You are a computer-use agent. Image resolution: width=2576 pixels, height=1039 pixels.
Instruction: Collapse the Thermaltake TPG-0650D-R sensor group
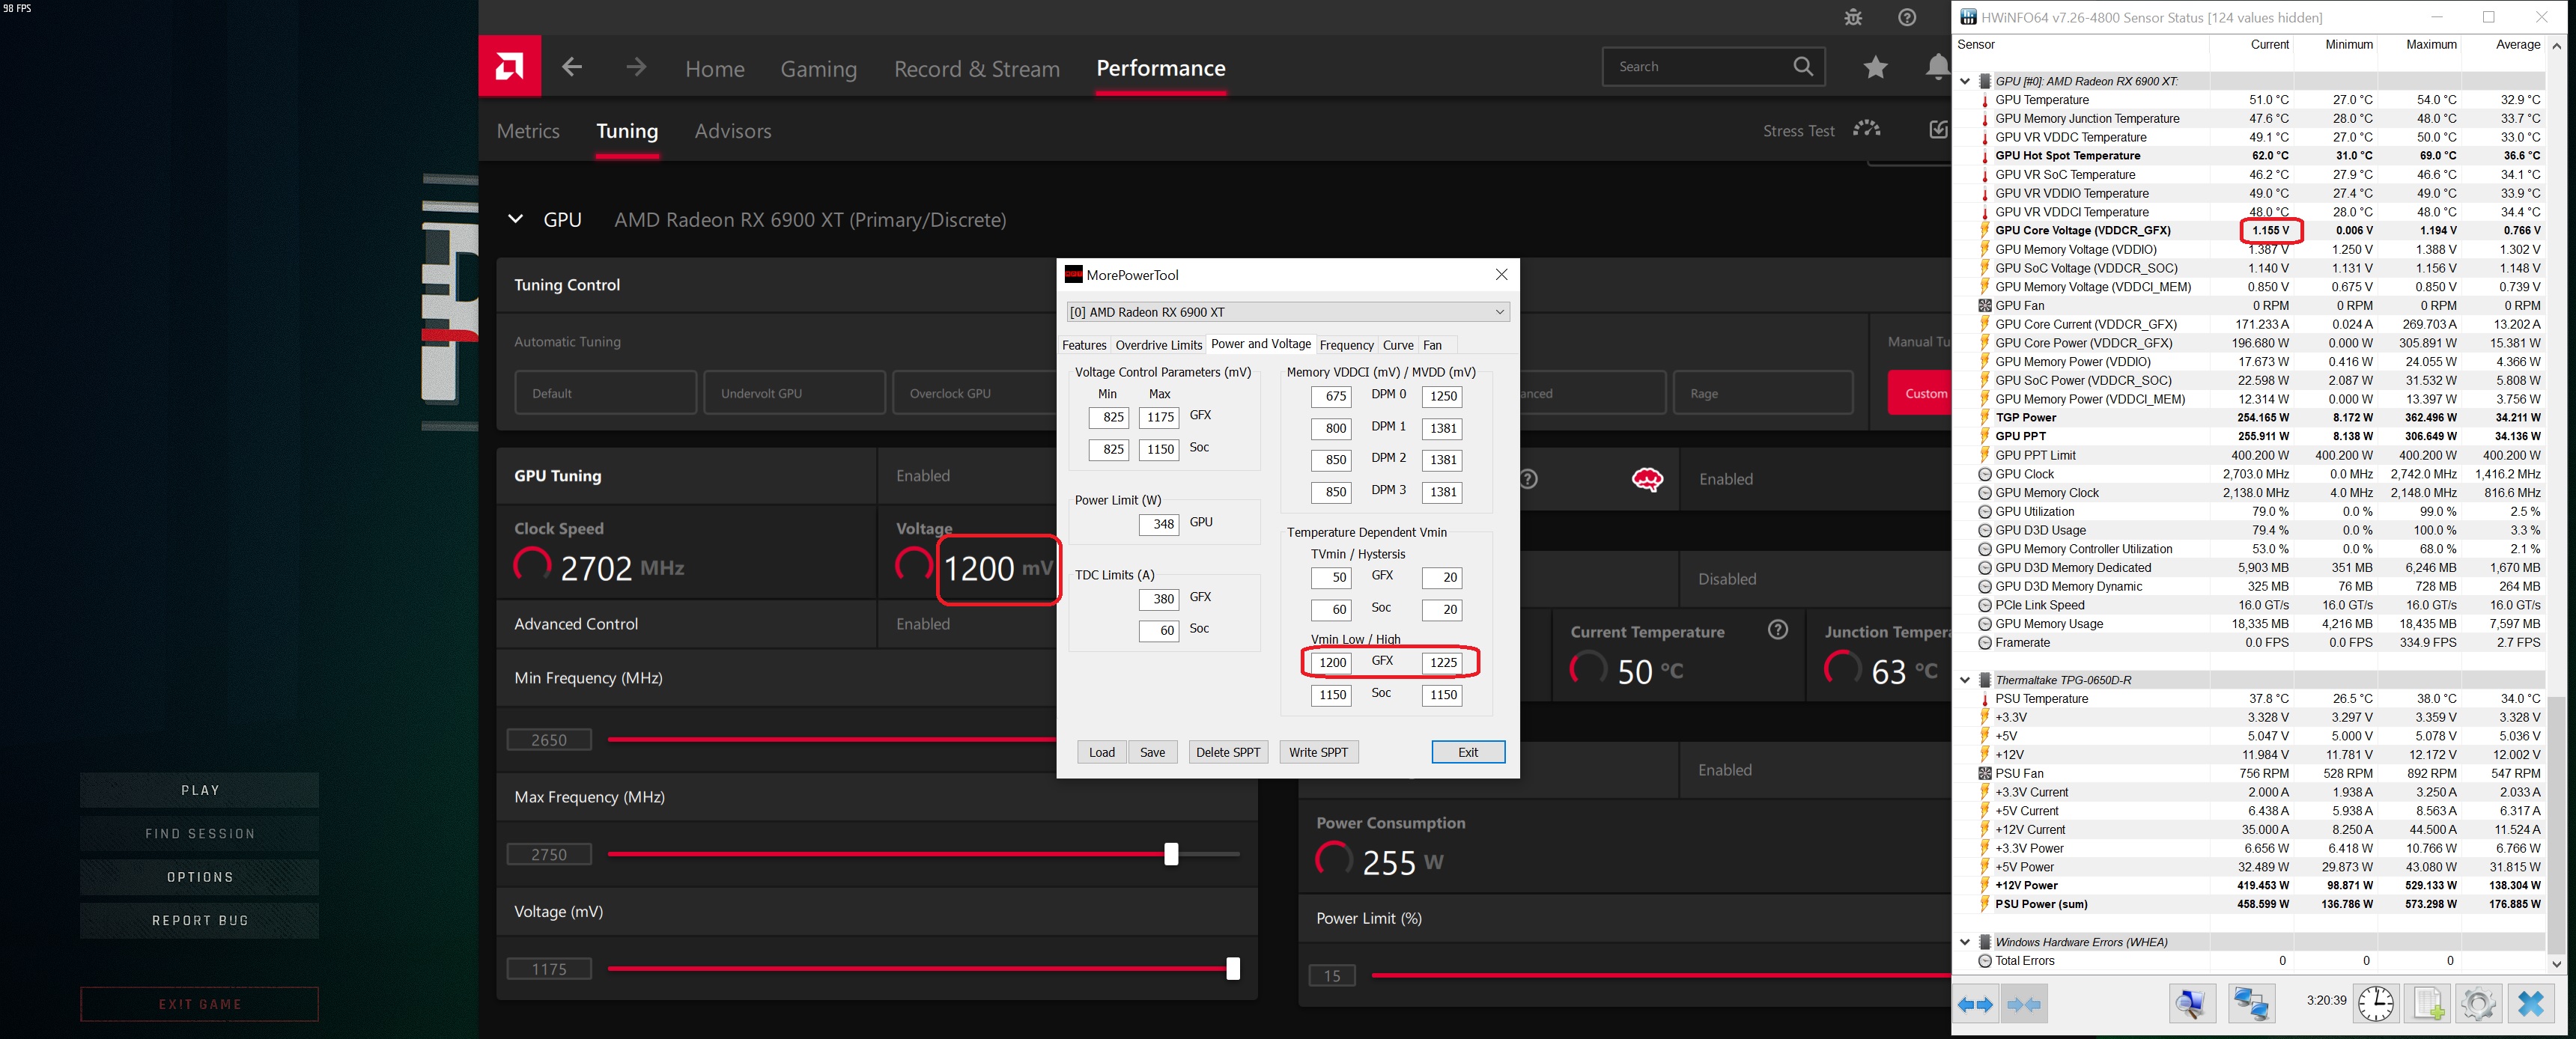pos(1965,680)
